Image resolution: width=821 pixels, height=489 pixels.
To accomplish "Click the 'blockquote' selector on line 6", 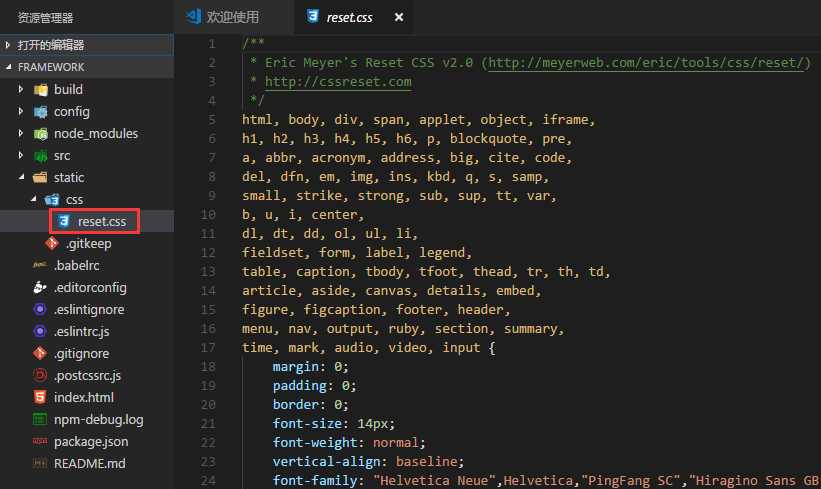I will 488,139.
